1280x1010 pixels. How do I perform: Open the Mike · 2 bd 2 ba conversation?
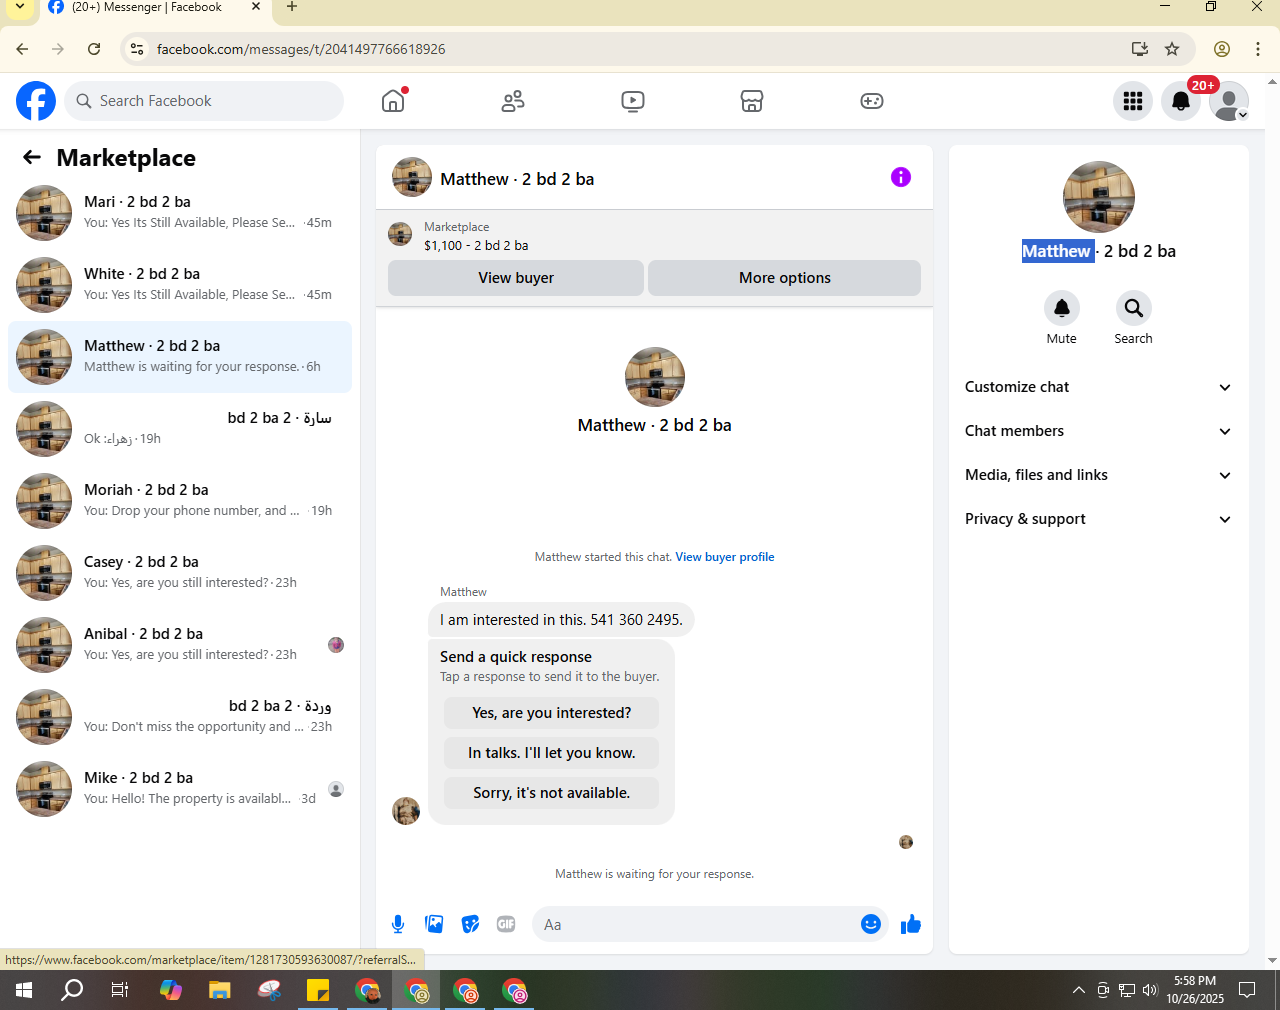pyautogui.click(x=180, y=789)
